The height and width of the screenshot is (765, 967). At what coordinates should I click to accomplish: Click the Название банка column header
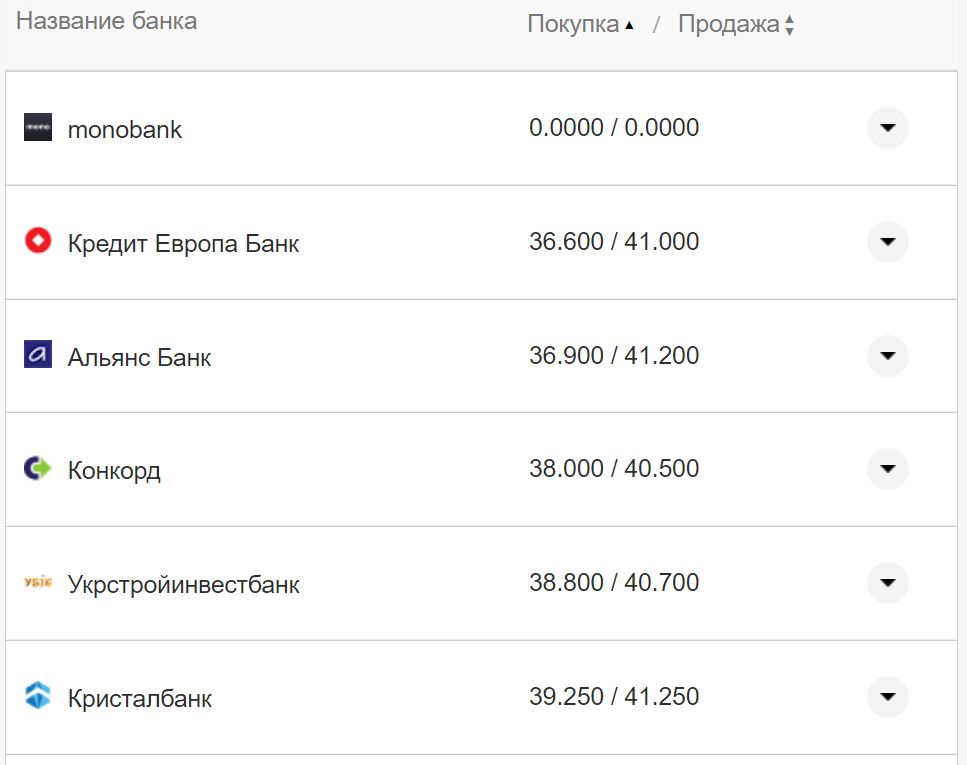(x=106, y=21)
